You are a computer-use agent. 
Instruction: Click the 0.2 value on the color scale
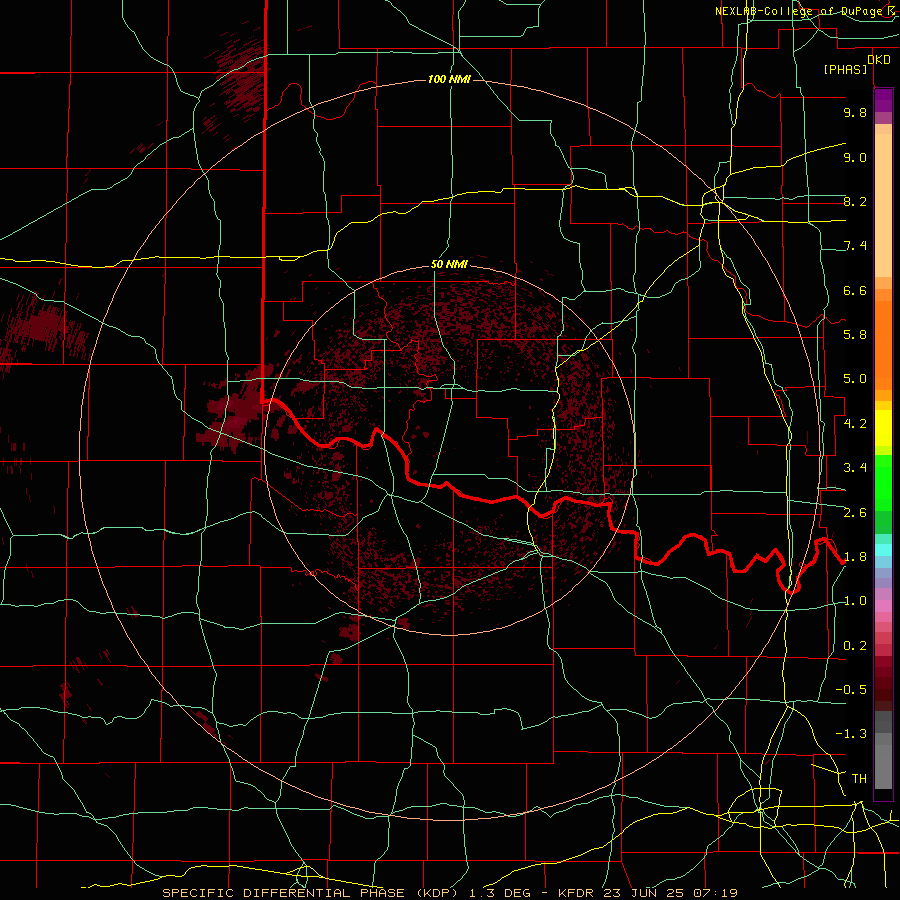pos(855,646)
